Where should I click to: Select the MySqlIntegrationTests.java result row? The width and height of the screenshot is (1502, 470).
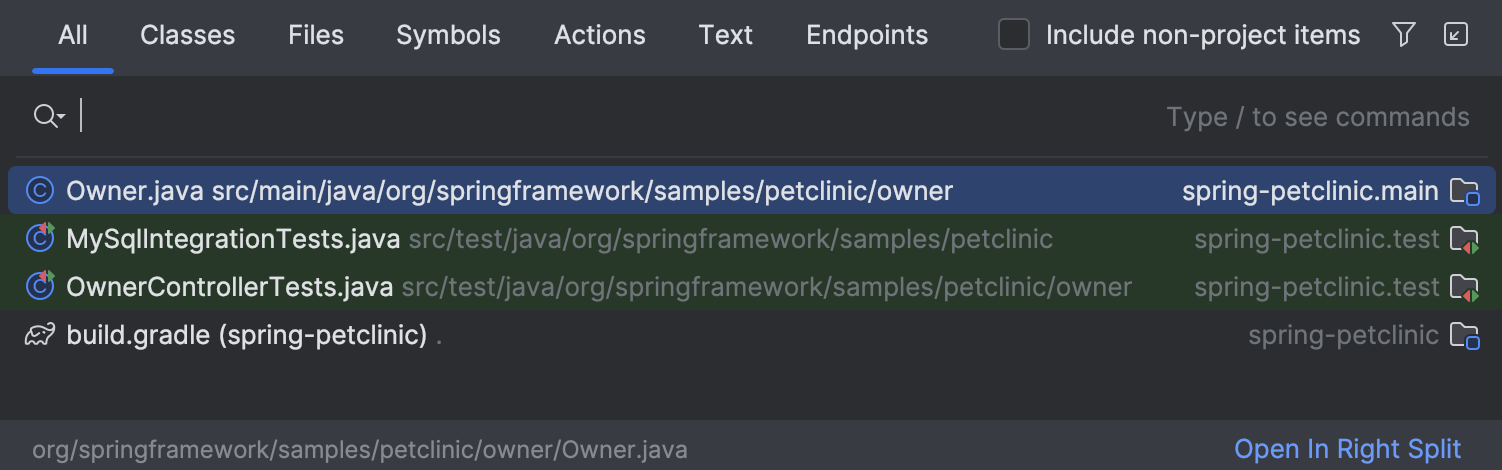751,239
